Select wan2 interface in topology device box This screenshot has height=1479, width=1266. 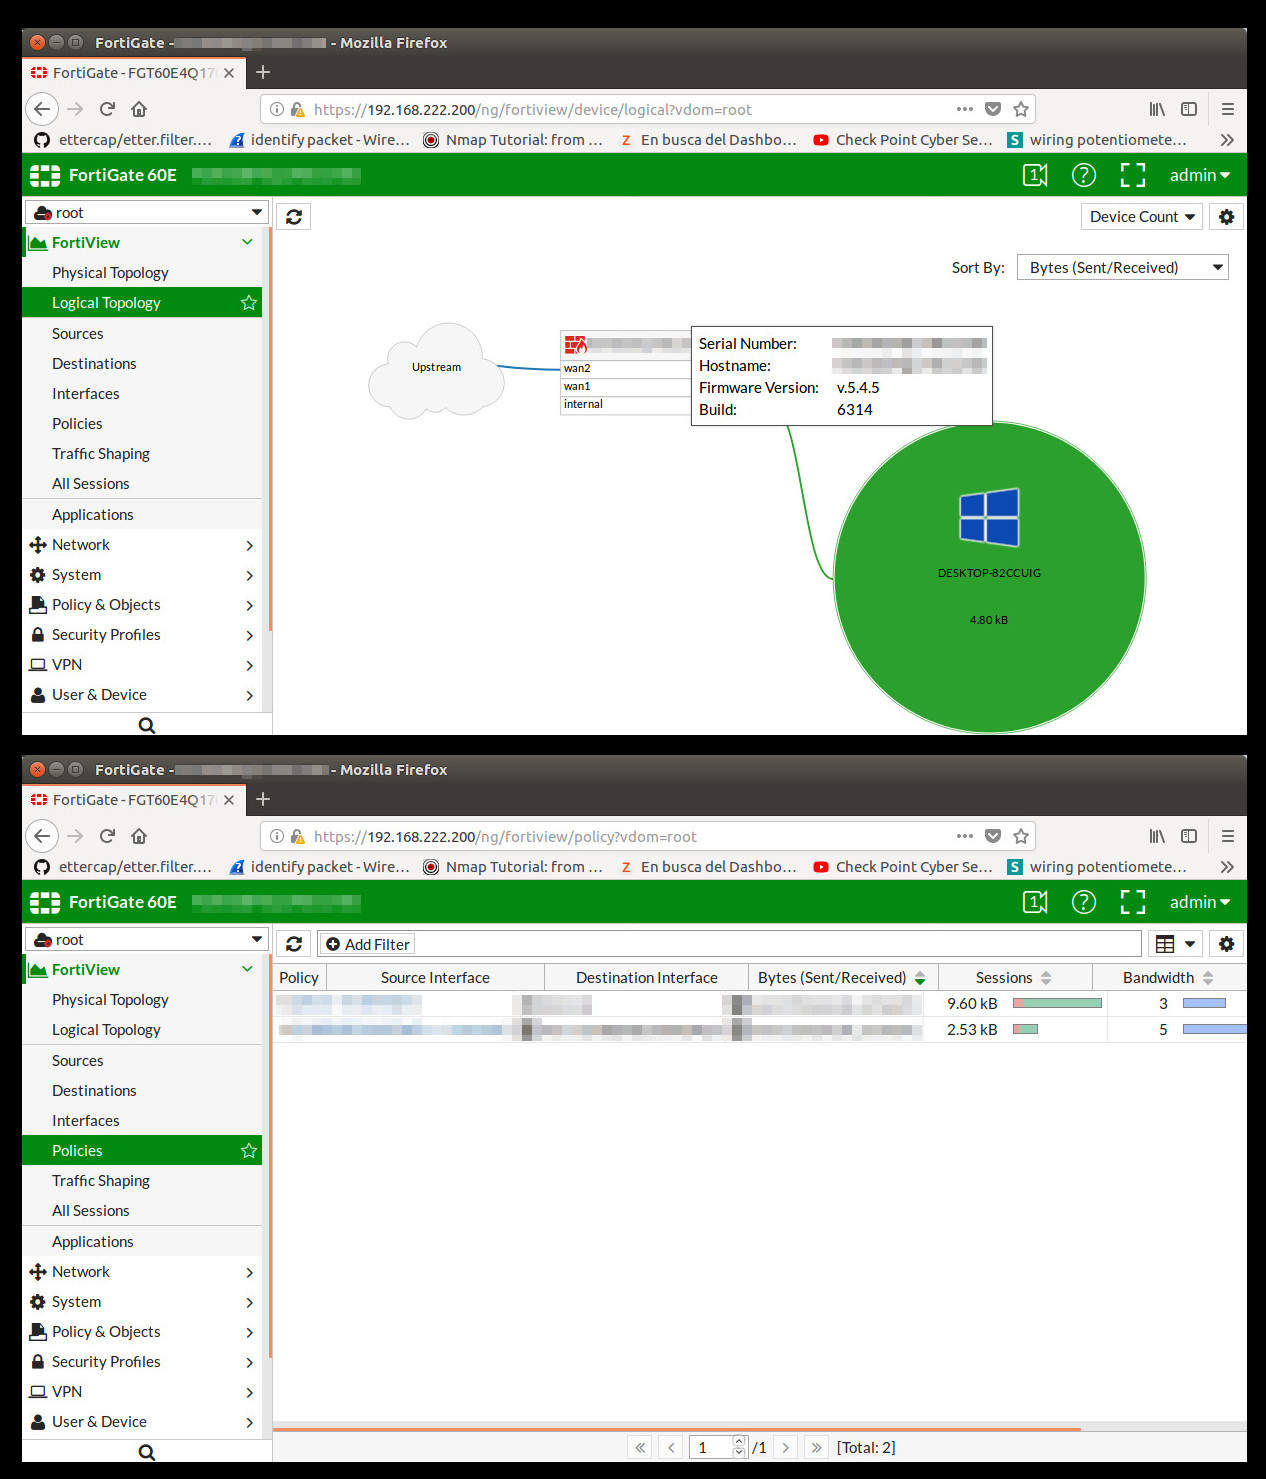pos(625,368)
